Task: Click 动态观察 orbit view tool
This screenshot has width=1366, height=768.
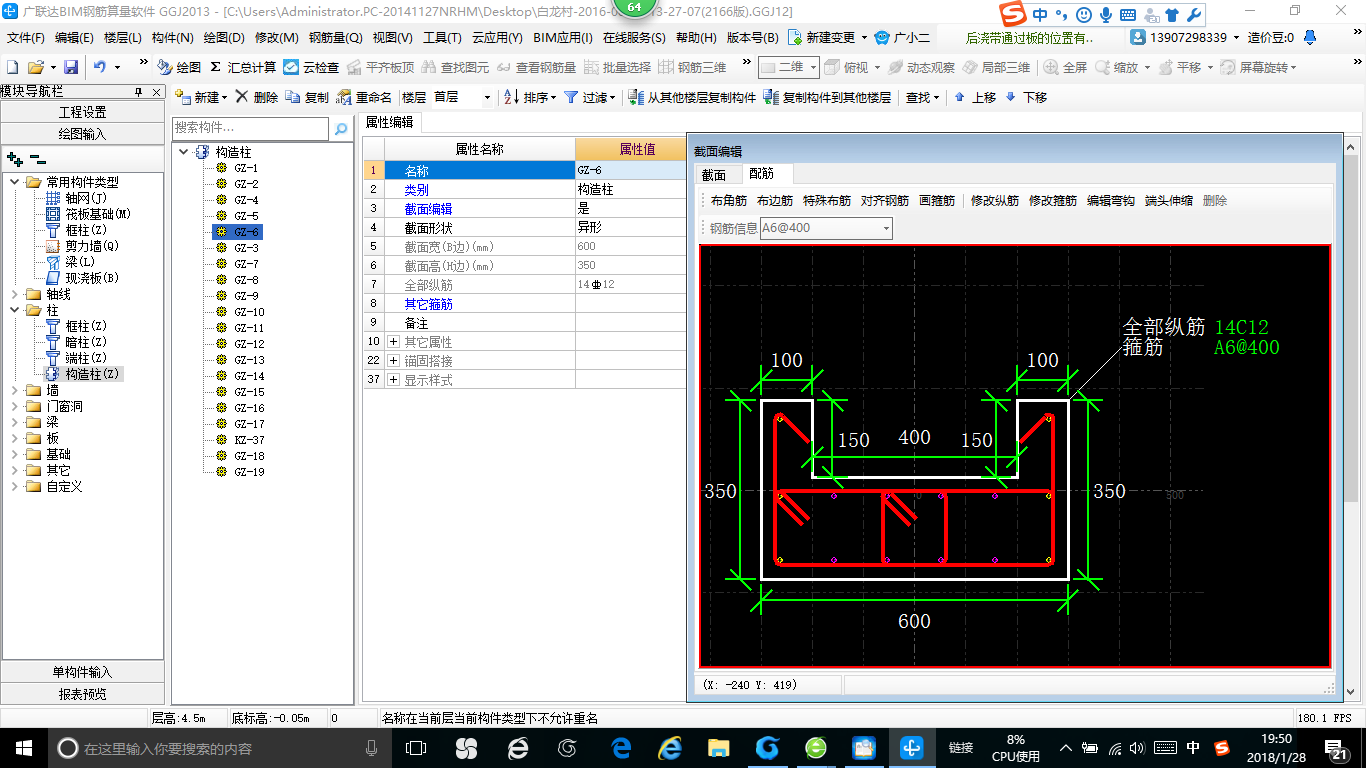Action: [921, 67]
